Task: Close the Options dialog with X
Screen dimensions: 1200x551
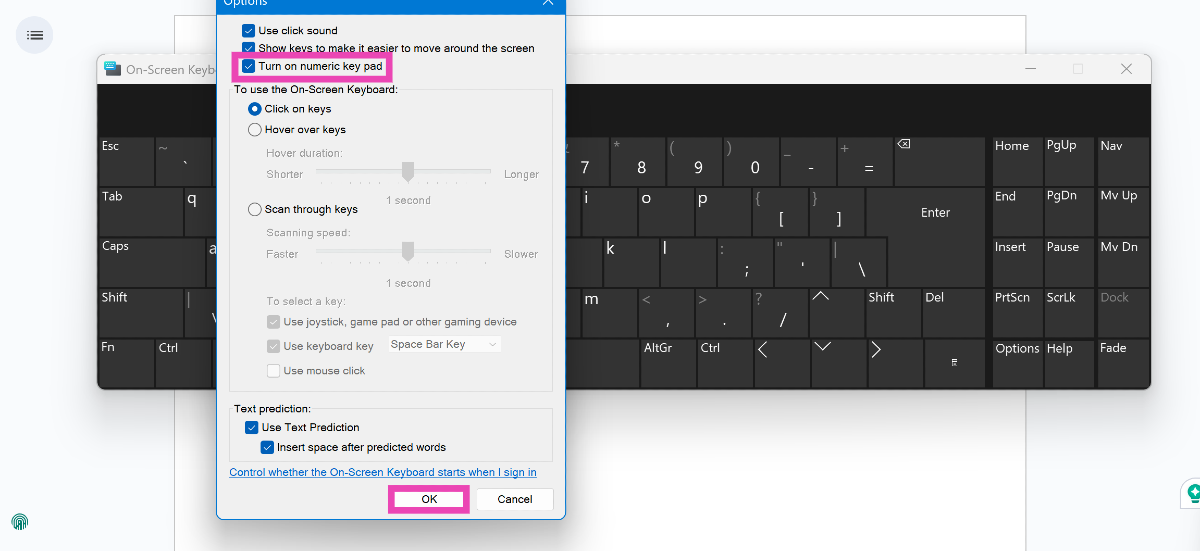Action: click(548, 3)
